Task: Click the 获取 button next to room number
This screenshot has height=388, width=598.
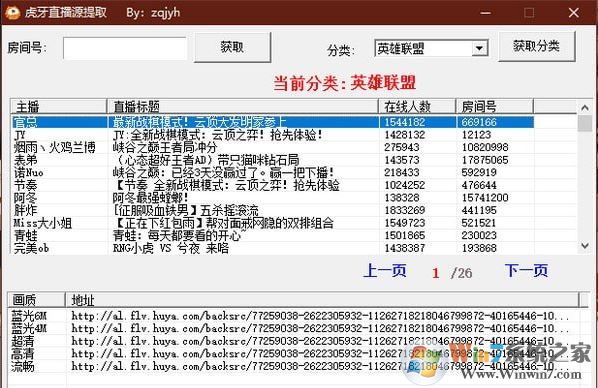Action: pos(232,47)
